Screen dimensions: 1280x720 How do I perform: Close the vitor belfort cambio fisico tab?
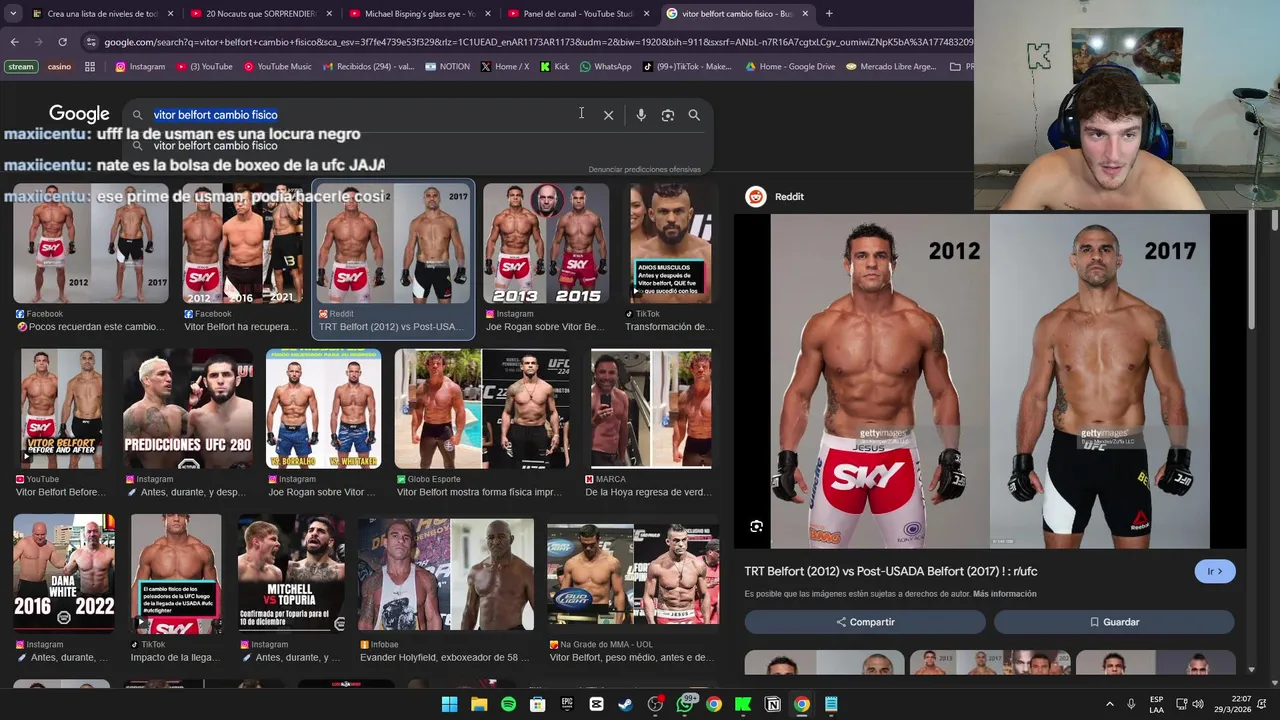click(805, 14)
